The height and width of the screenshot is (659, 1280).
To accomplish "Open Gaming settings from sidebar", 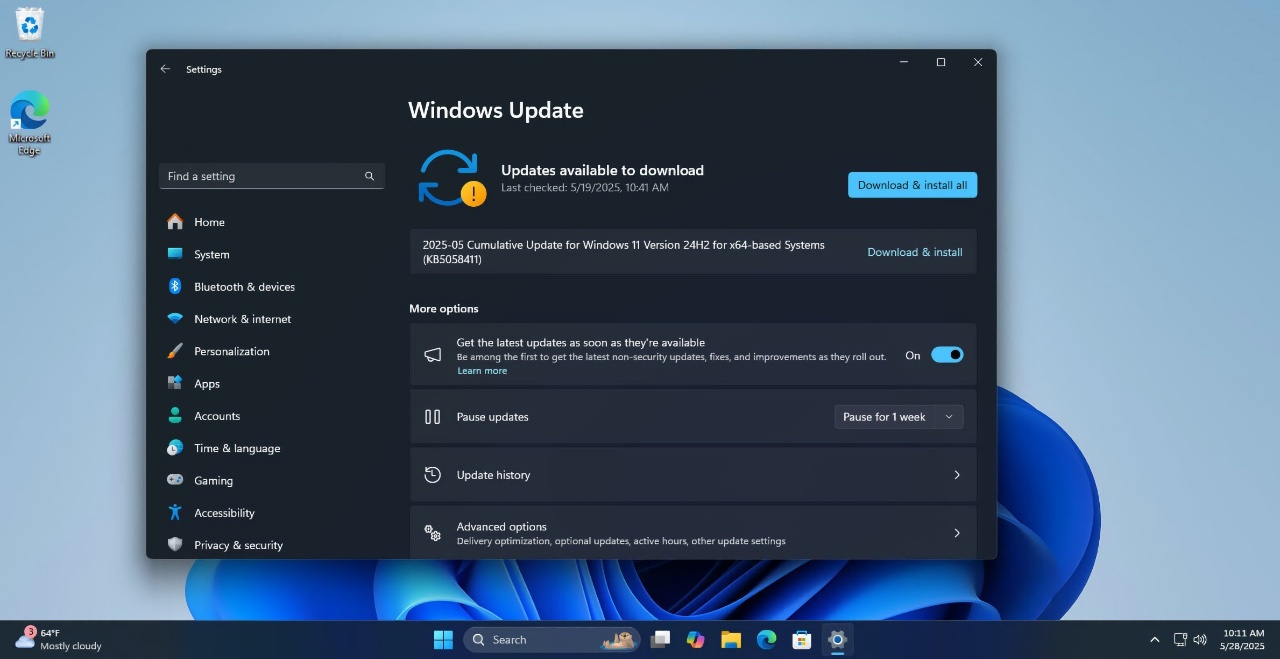I will (x=213, y=481).
